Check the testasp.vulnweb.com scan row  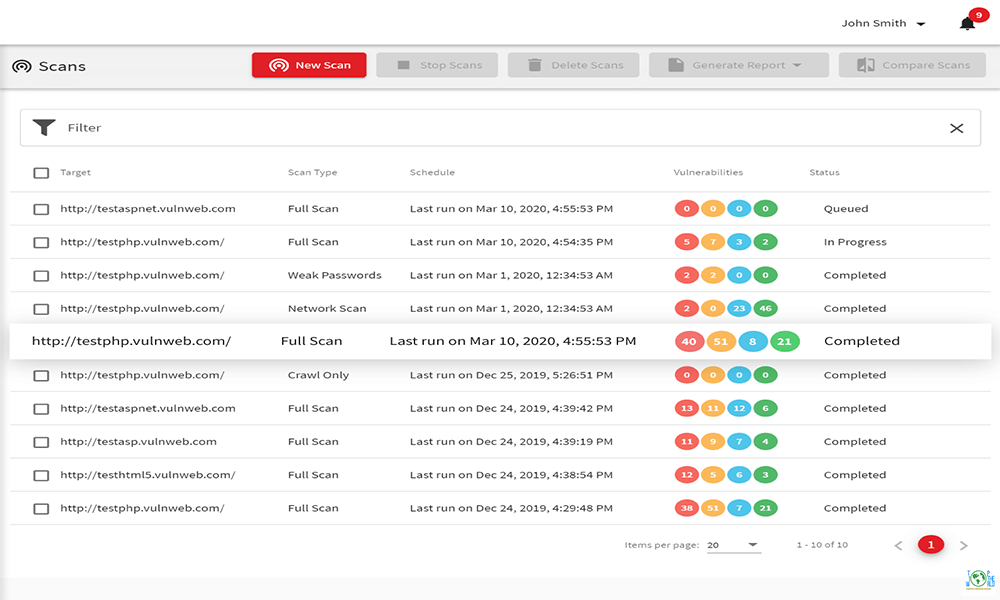[41, 442]
